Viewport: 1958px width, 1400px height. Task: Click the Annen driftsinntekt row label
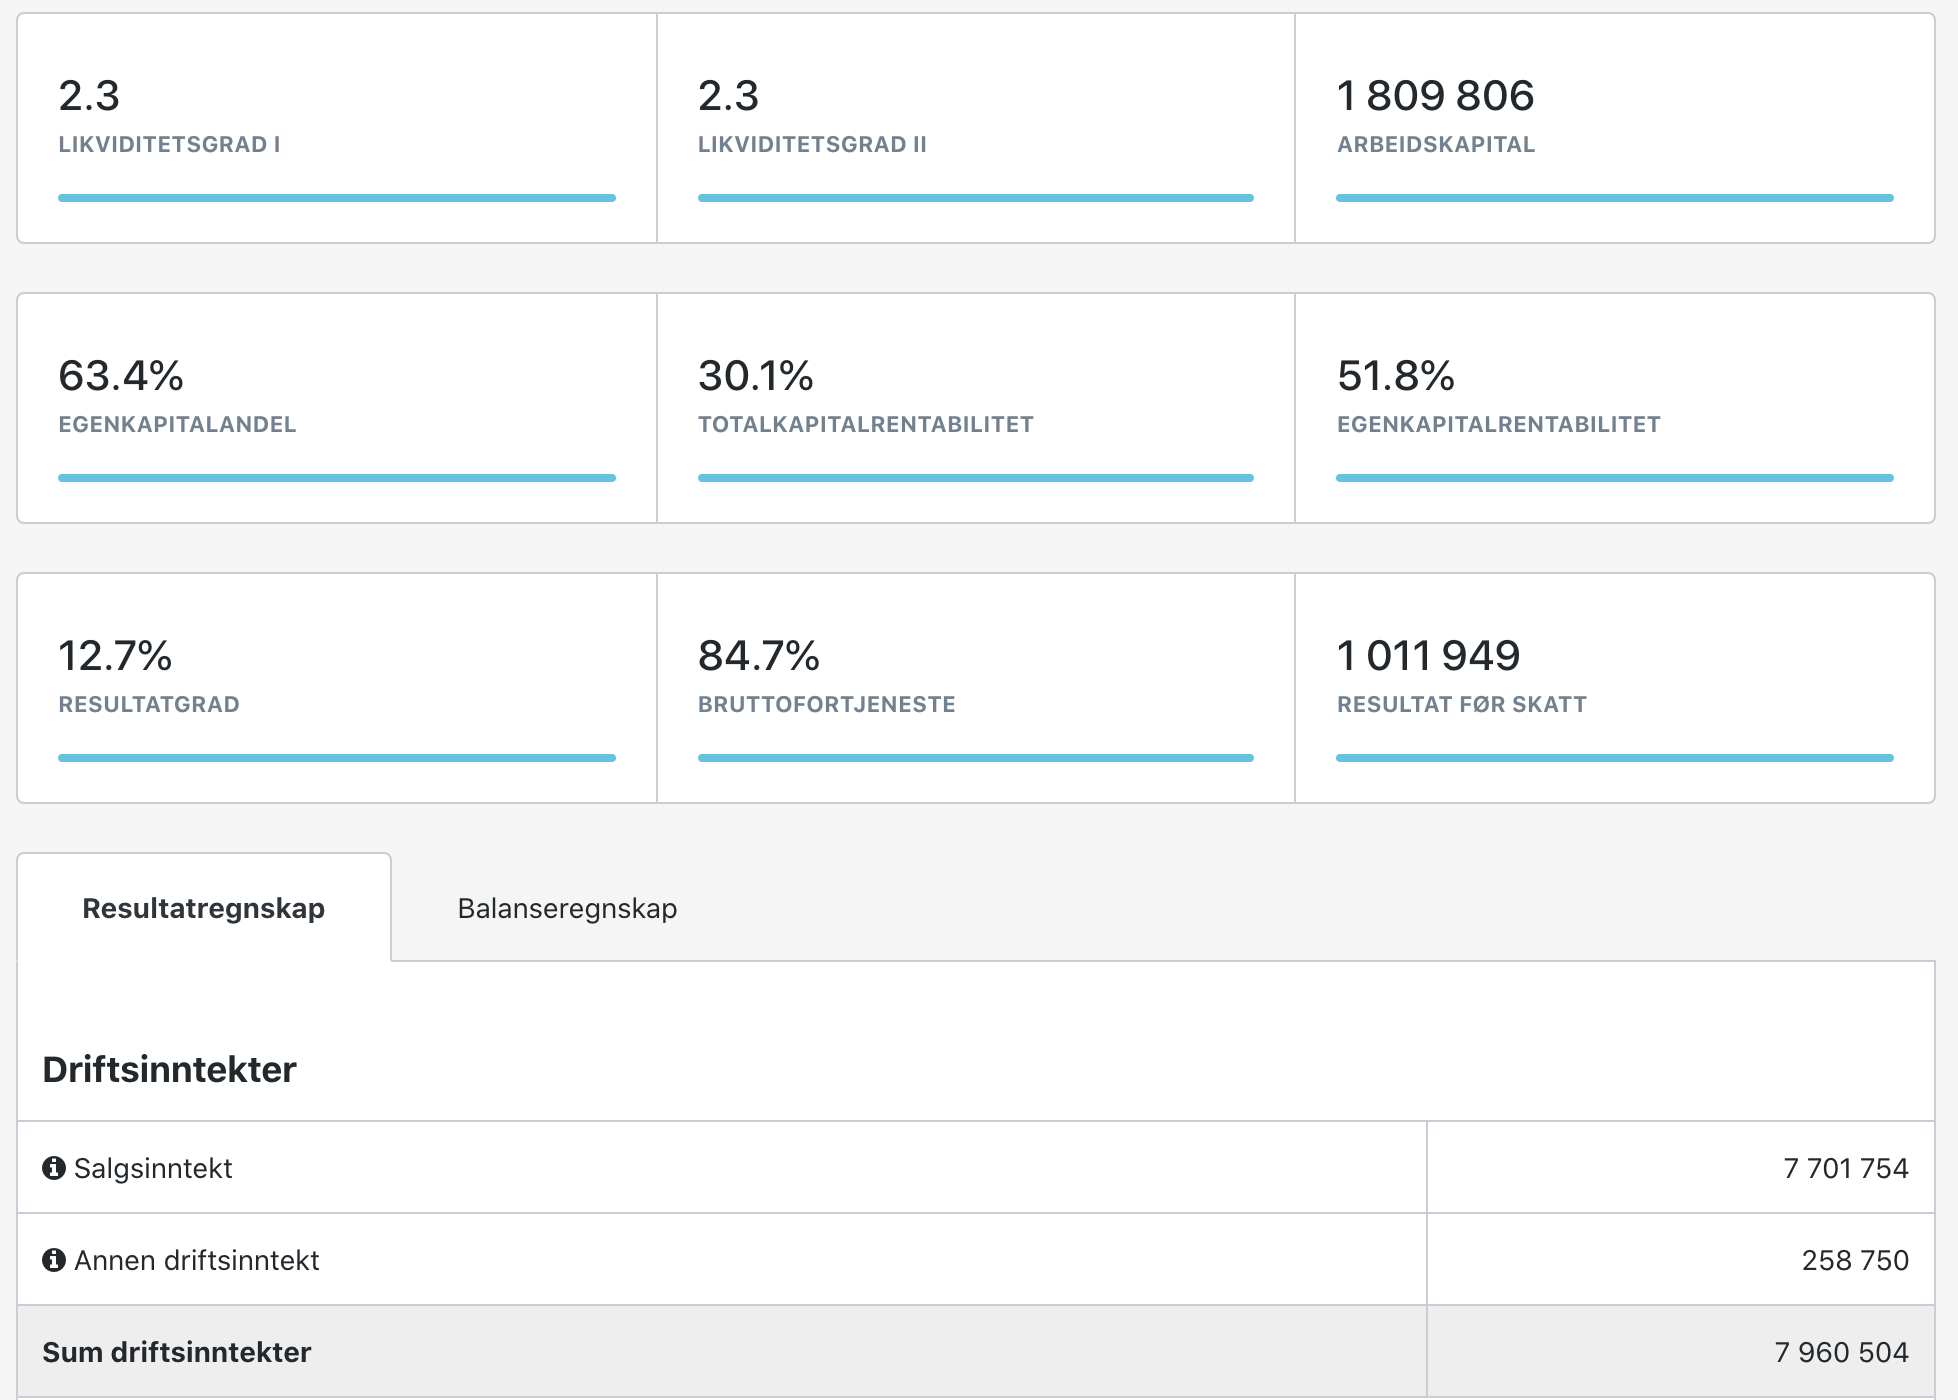click(x=197, y=1260)
